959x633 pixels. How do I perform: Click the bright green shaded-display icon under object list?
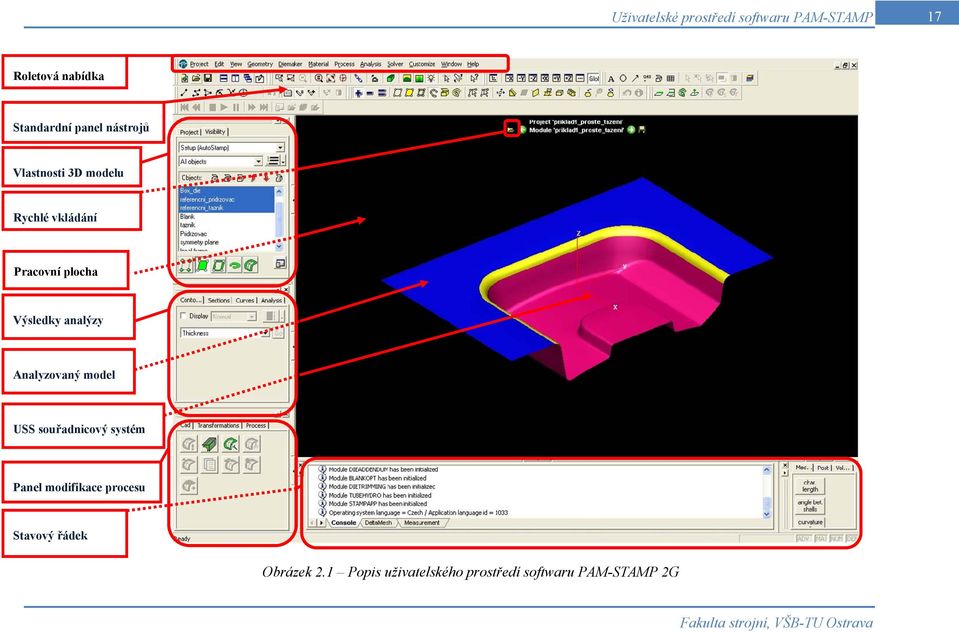tap(202, 265)
